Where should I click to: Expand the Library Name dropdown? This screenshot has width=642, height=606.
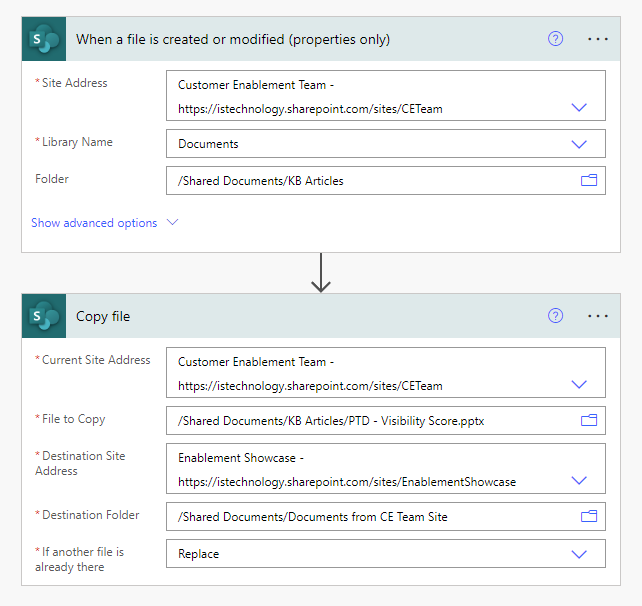click(x=579, y=144)
